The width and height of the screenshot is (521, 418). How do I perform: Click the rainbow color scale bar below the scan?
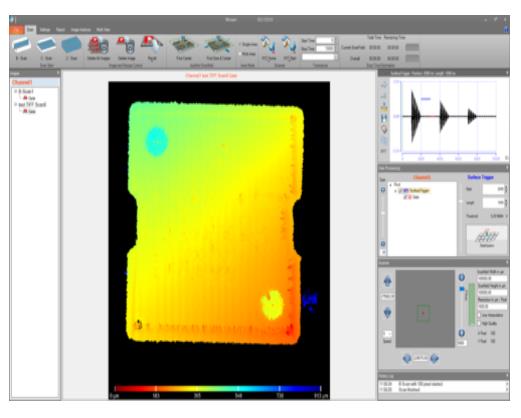pos(218,388)
